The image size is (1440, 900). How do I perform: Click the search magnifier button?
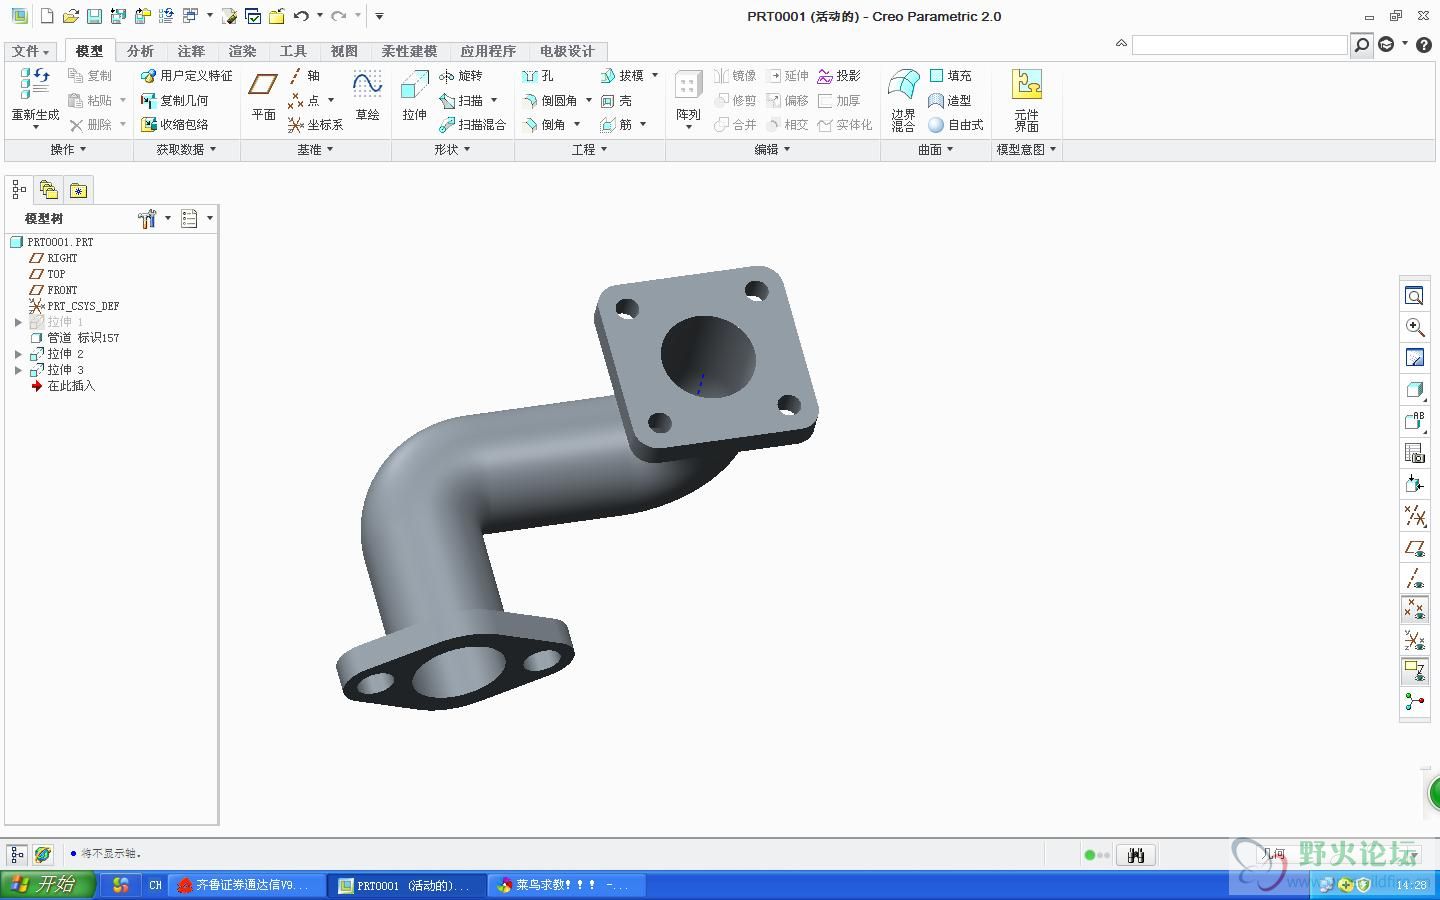pyautogui.click(x=1361, y=45)
